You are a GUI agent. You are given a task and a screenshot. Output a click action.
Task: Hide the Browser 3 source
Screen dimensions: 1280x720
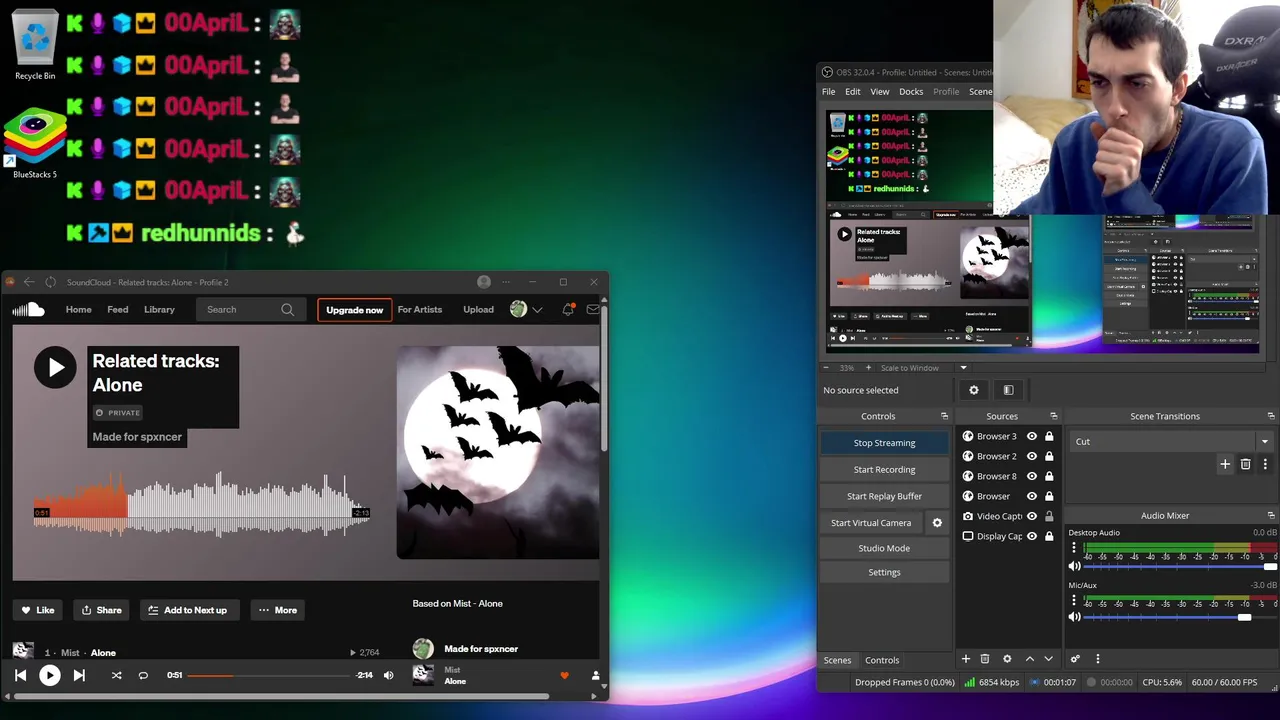click(1032, 436)
